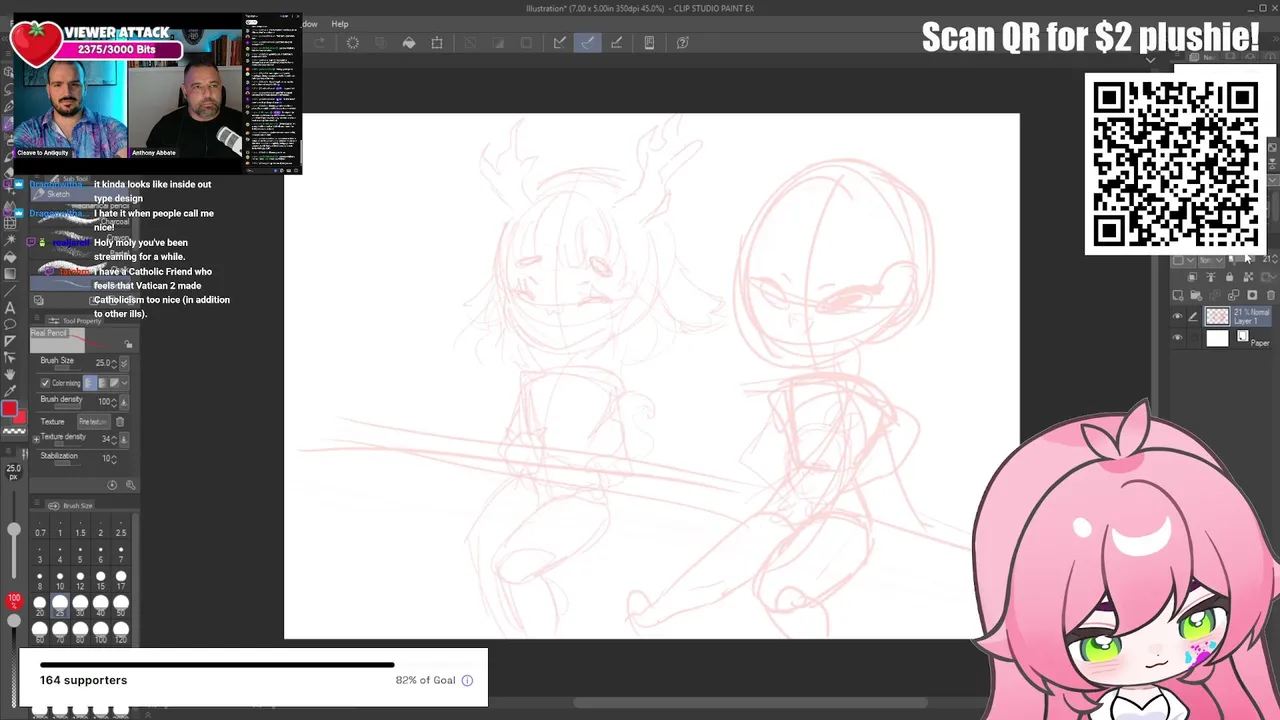Click the fill toolbar icon in command bar
Screen dimensions: 1280x720
click(409, 42)
